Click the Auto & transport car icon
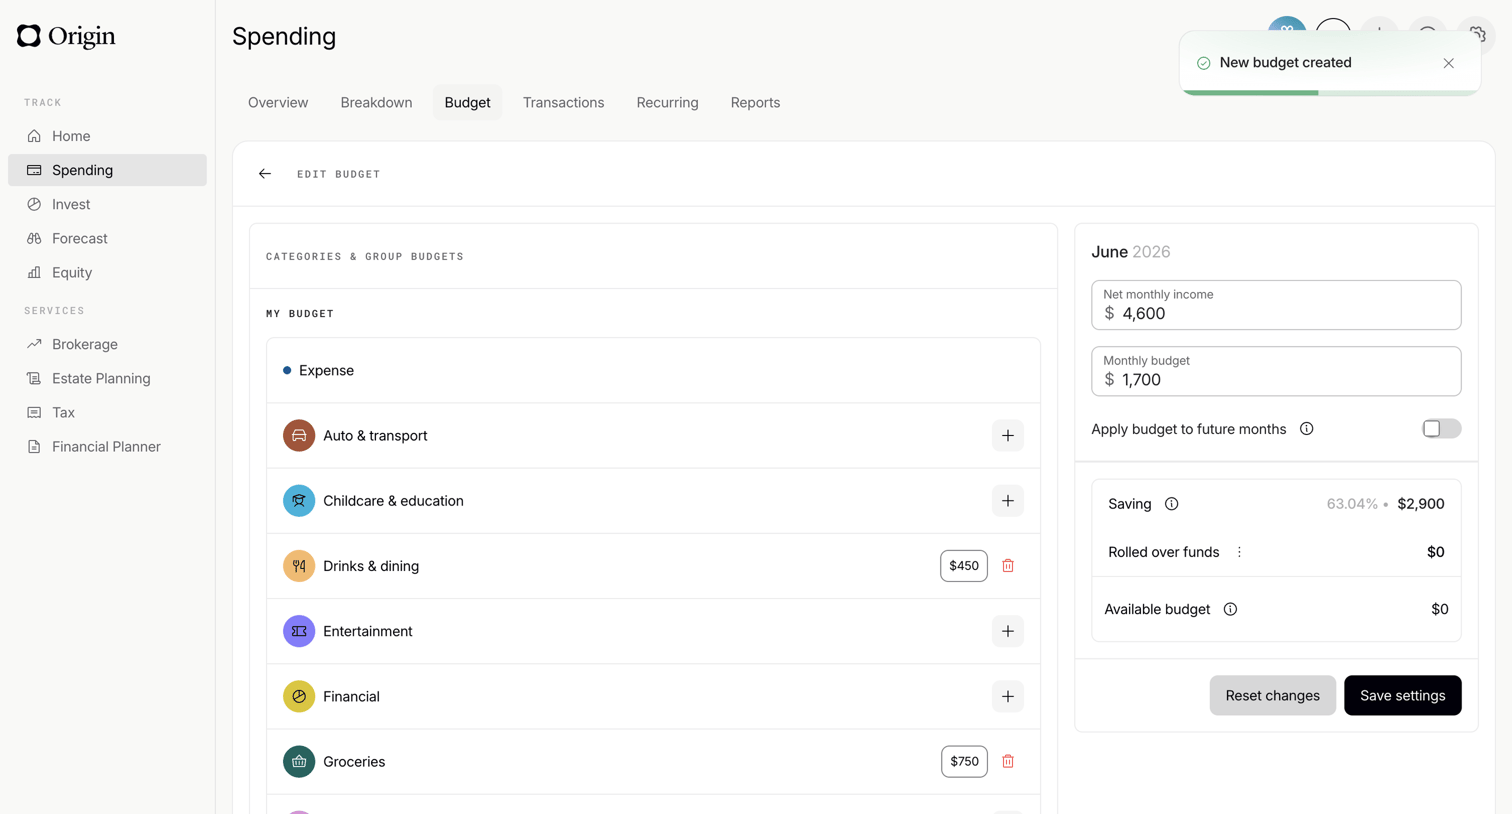The height and width of the screenshot is (814, 1512). click(299, 436)
